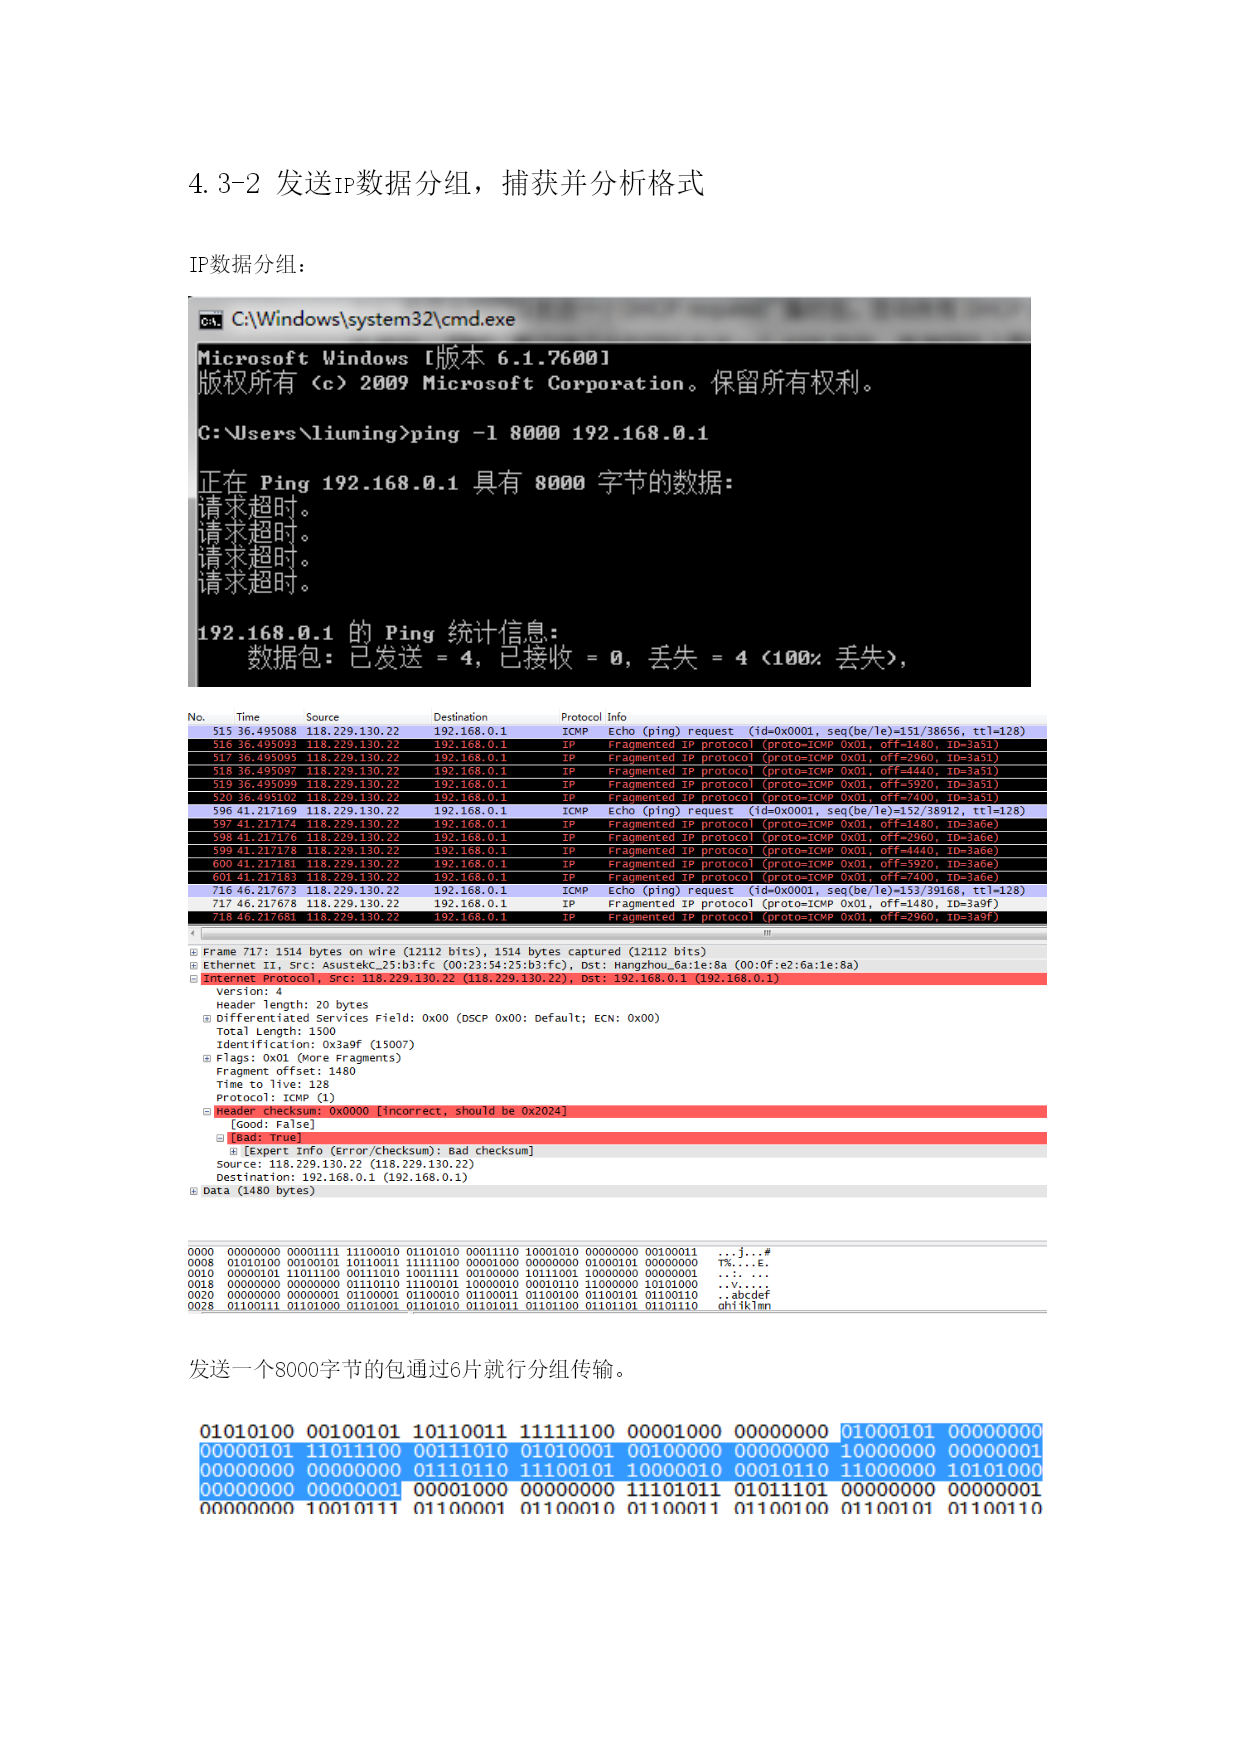
Task: Expand the Ethernet II tree node
Action: (x=193, y=965)
